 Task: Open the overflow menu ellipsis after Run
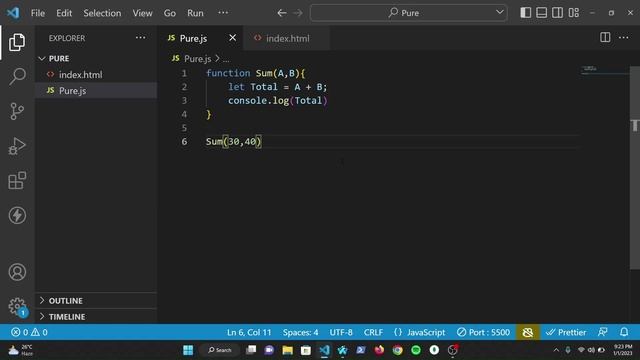point(223,13)
